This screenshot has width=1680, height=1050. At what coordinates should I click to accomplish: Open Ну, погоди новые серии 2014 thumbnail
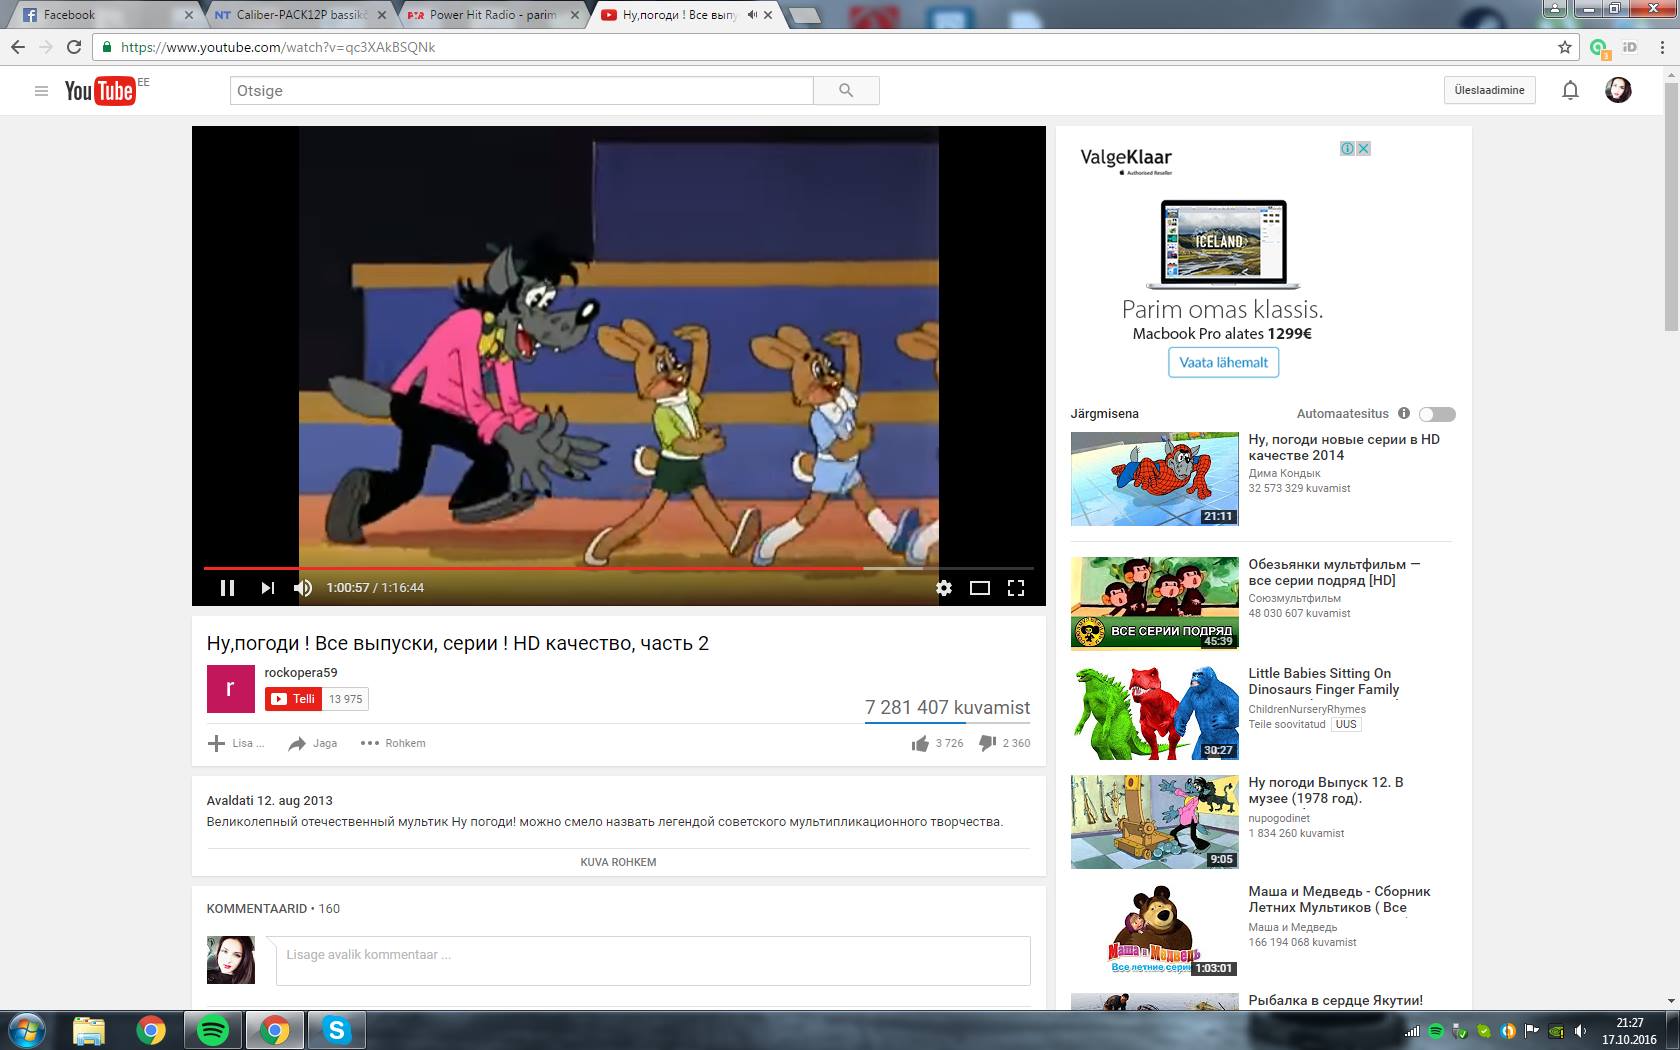(1155, 479)
